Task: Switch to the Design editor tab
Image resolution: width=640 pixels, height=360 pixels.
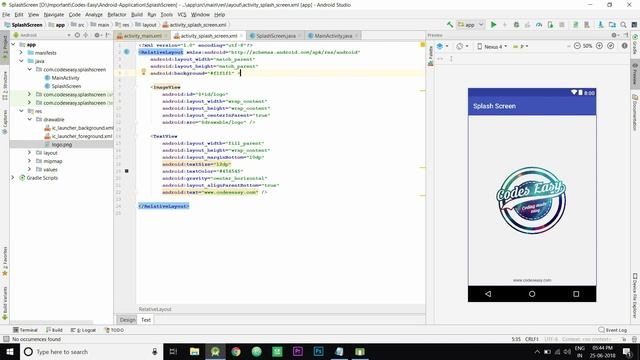Action: tap(127, 320)
